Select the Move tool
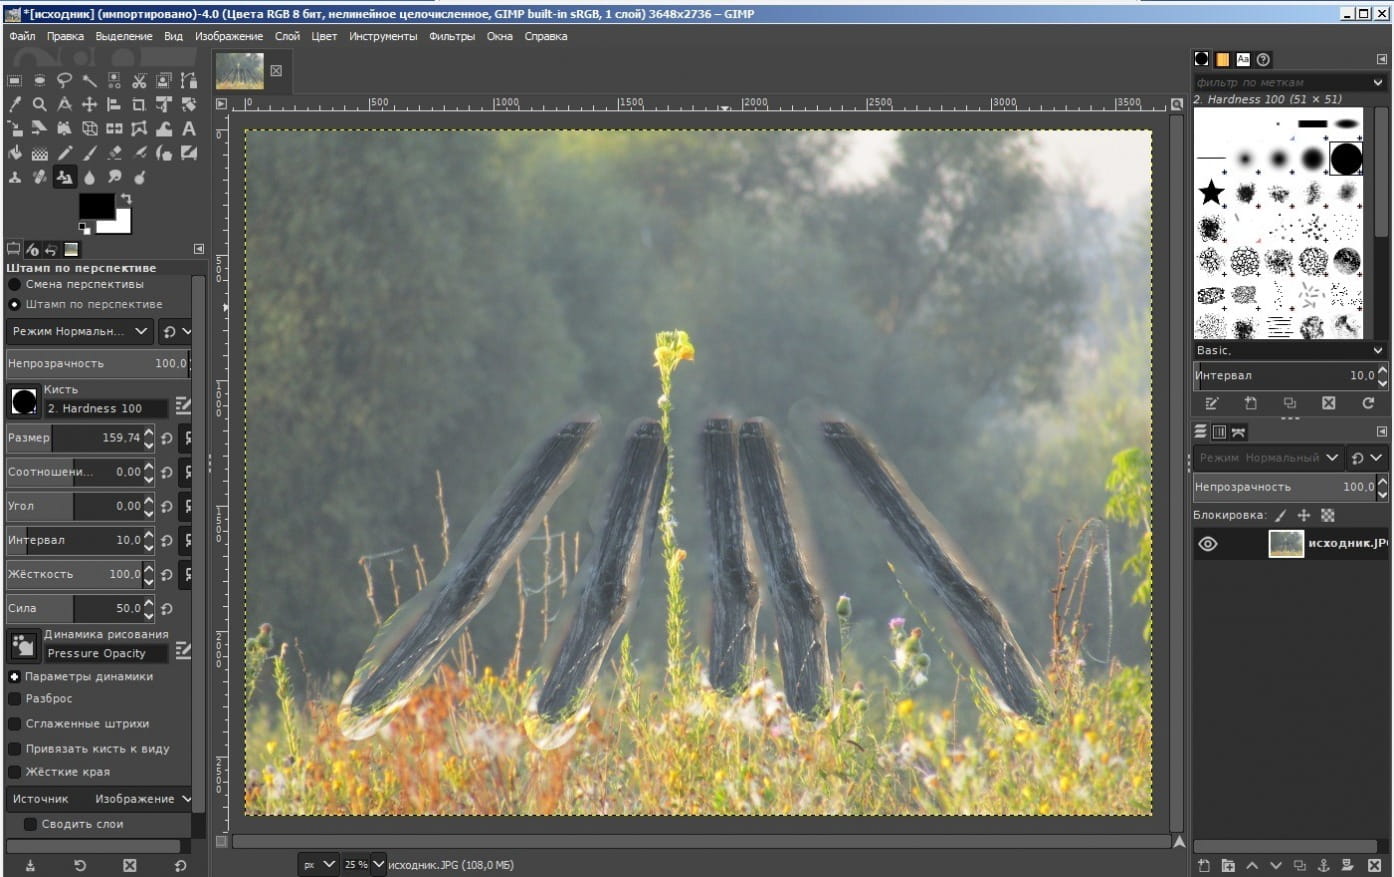The image size is (1394, 877). point(90,104)
